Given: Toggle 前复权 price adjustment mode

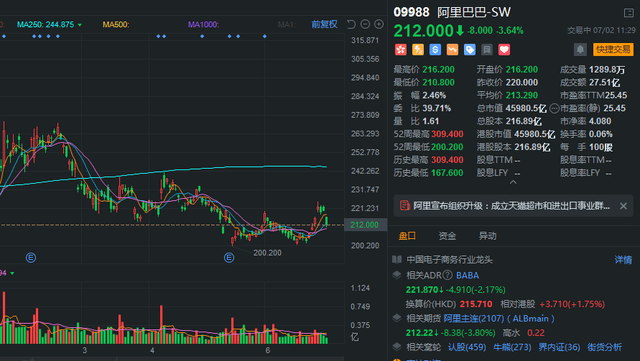Looking at the screenshot, I should coord(324,25).
